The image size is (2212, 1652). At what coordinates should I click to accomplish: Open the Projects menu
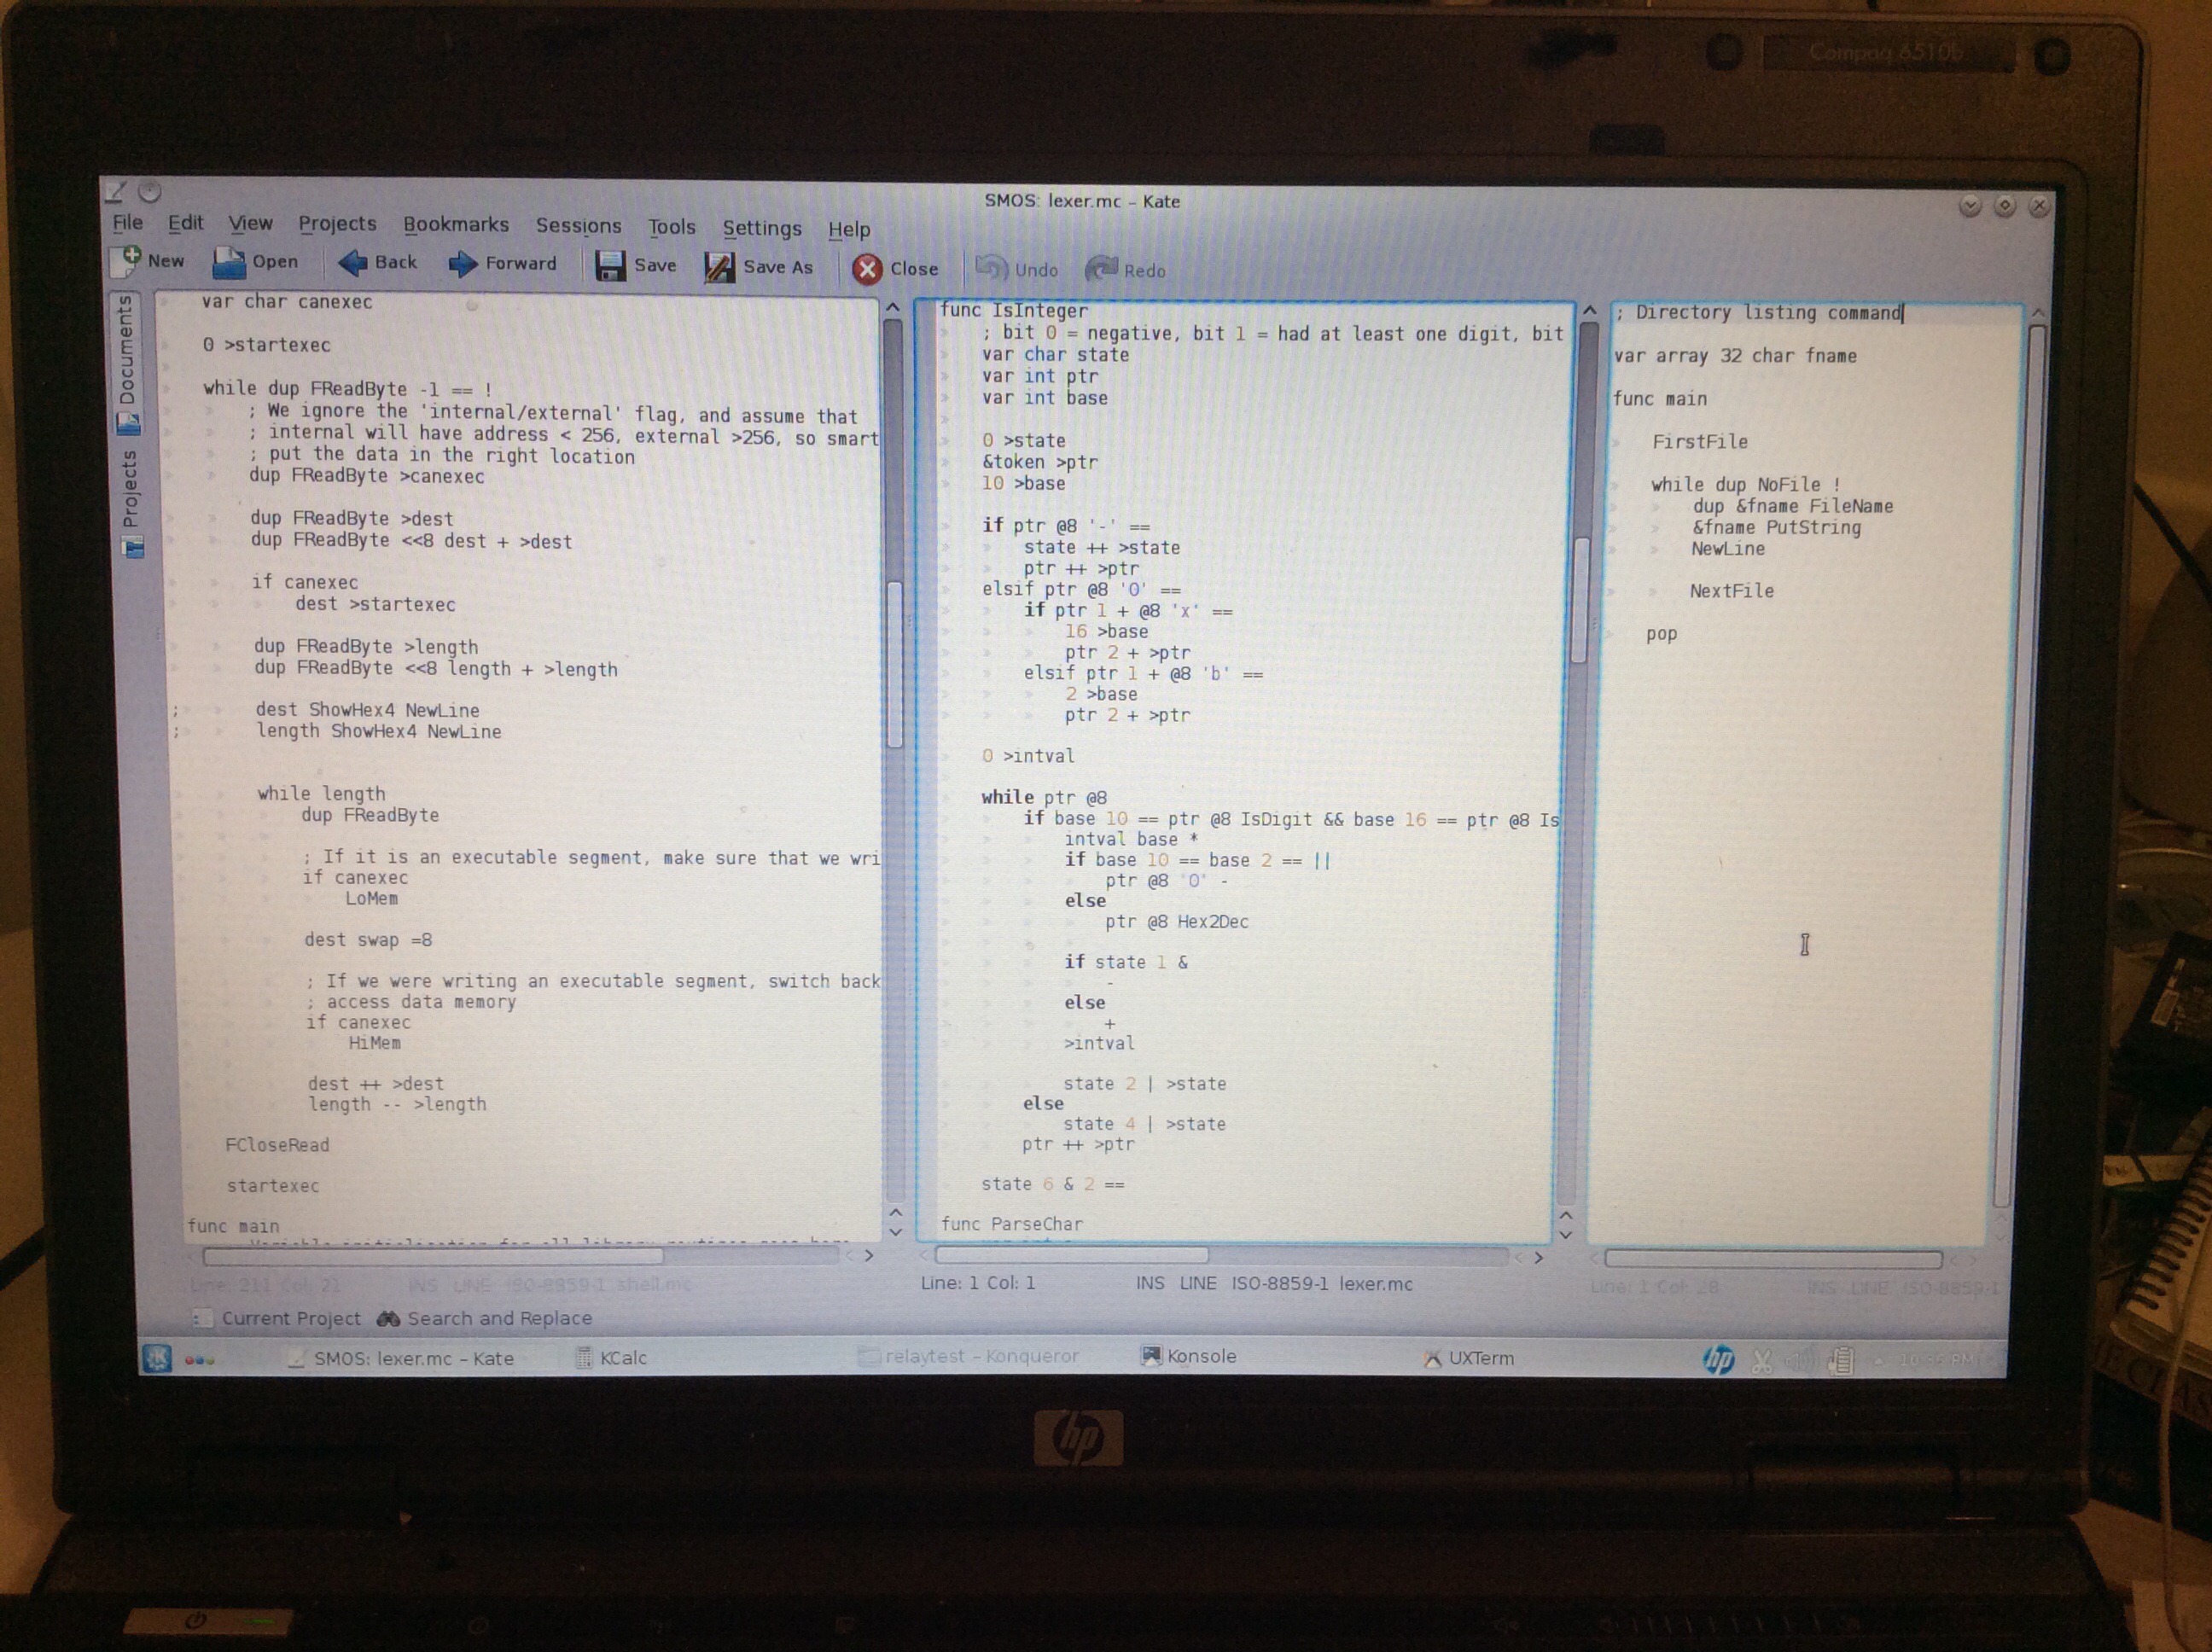pos(337,224)
